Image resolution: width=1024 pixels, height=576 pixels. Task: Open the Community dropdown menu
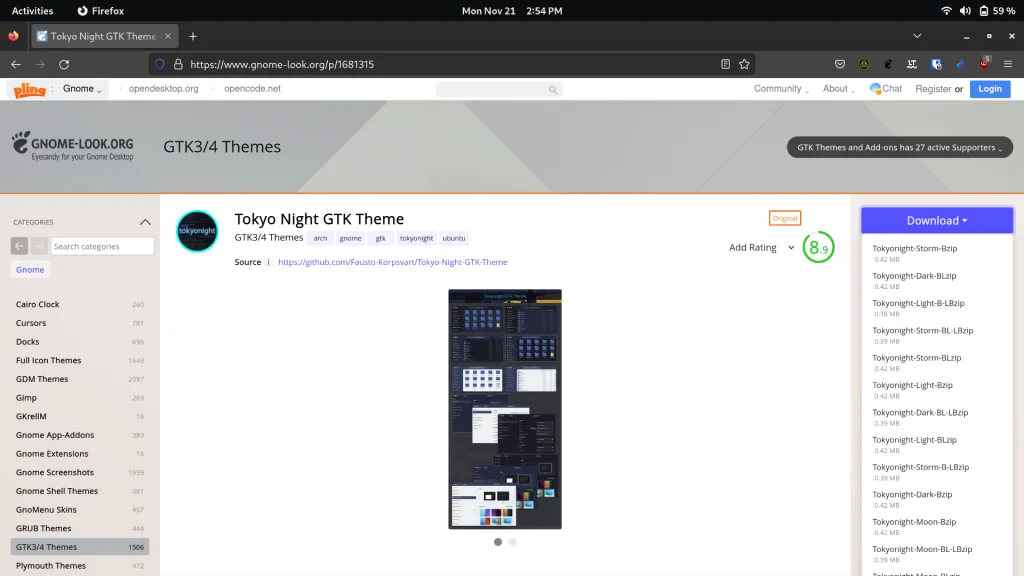(x=781, y=89)
